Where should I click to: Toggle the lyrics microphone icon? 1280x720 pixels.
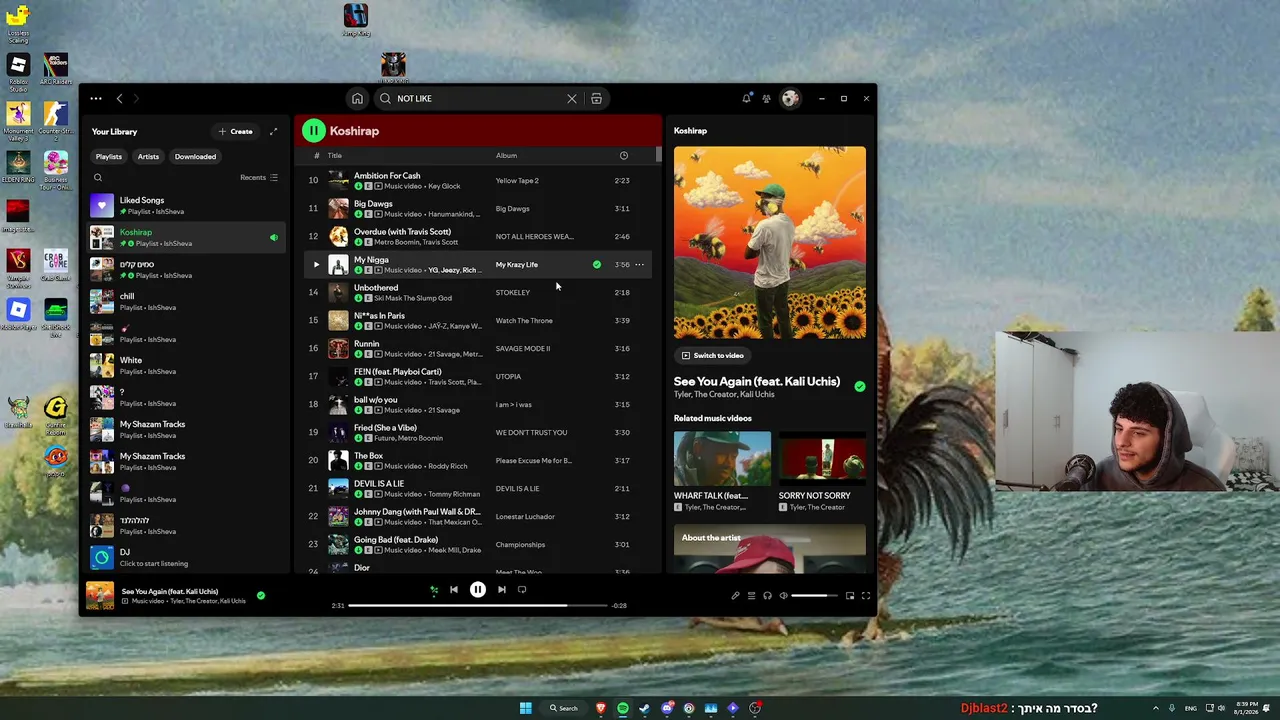[735, 596]
